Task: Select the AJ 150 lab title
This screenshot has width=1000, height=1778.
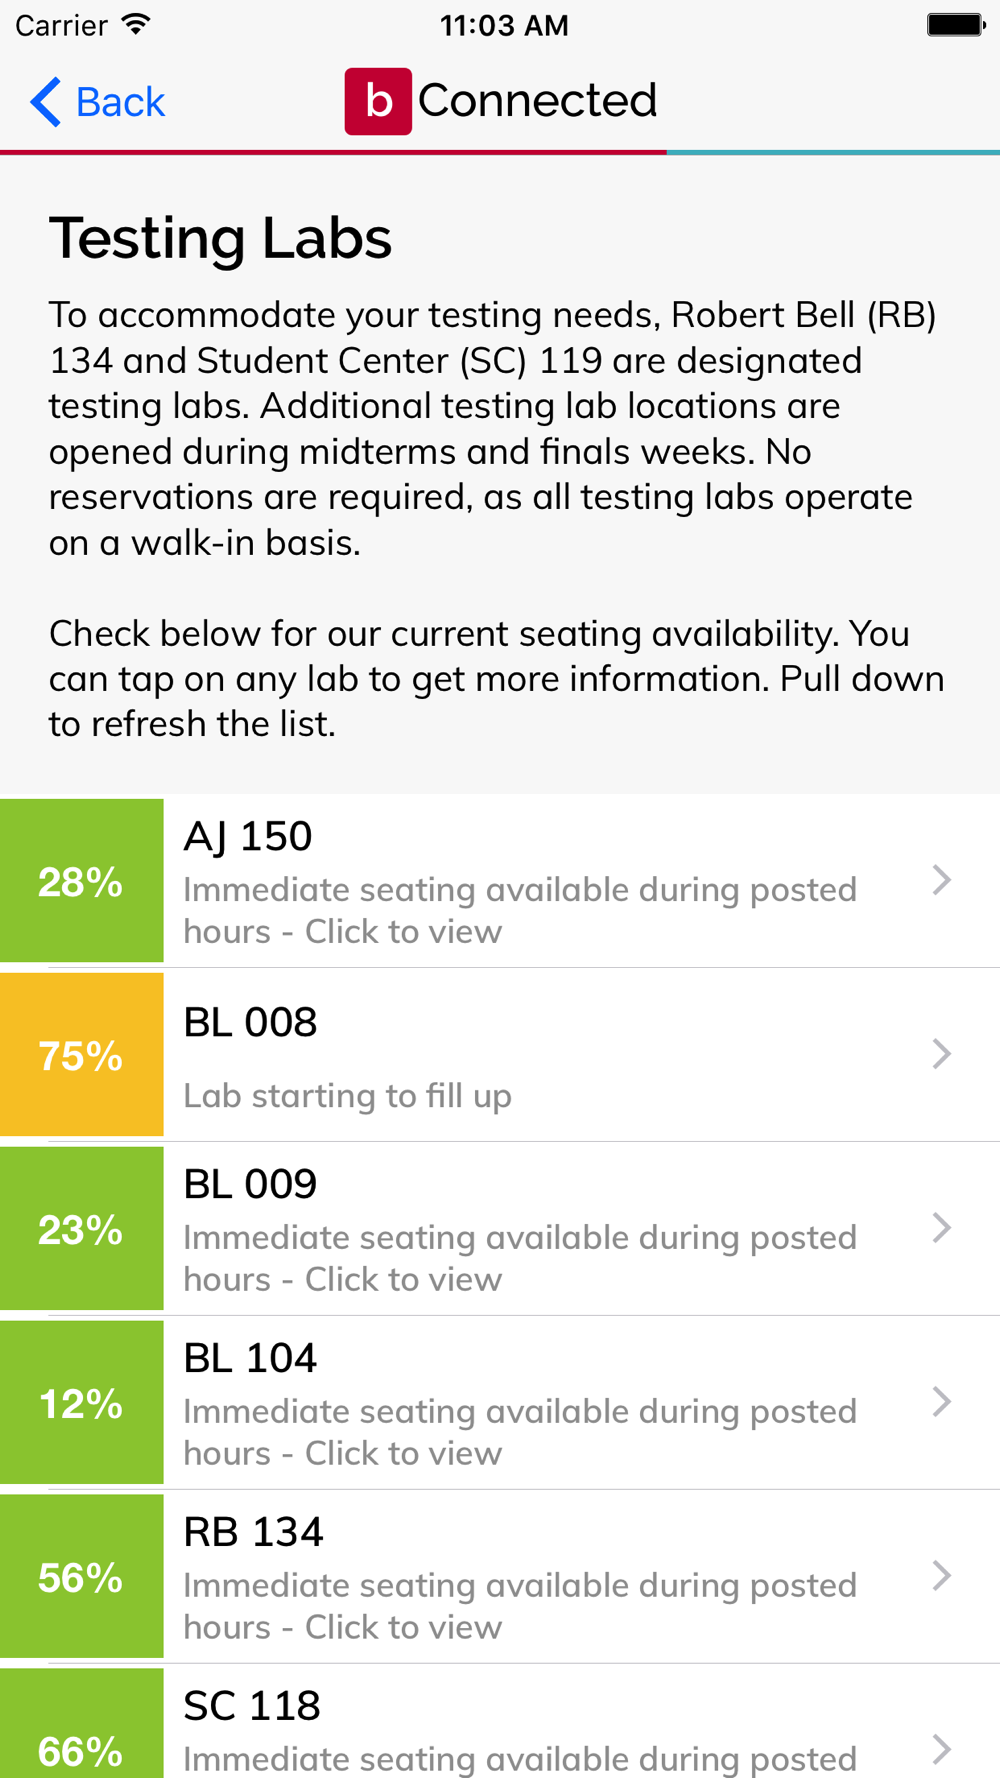Action: (x=248, y=836)
